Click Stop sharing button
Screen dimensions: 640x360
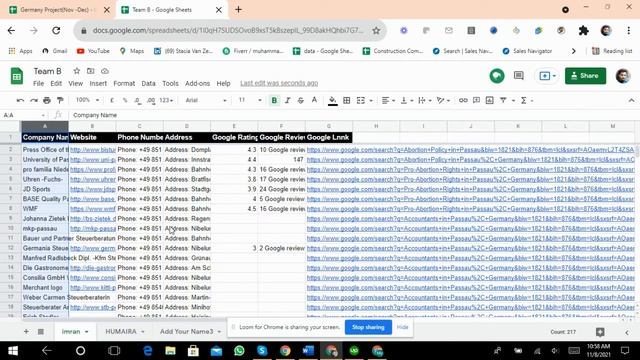(368, 327)
